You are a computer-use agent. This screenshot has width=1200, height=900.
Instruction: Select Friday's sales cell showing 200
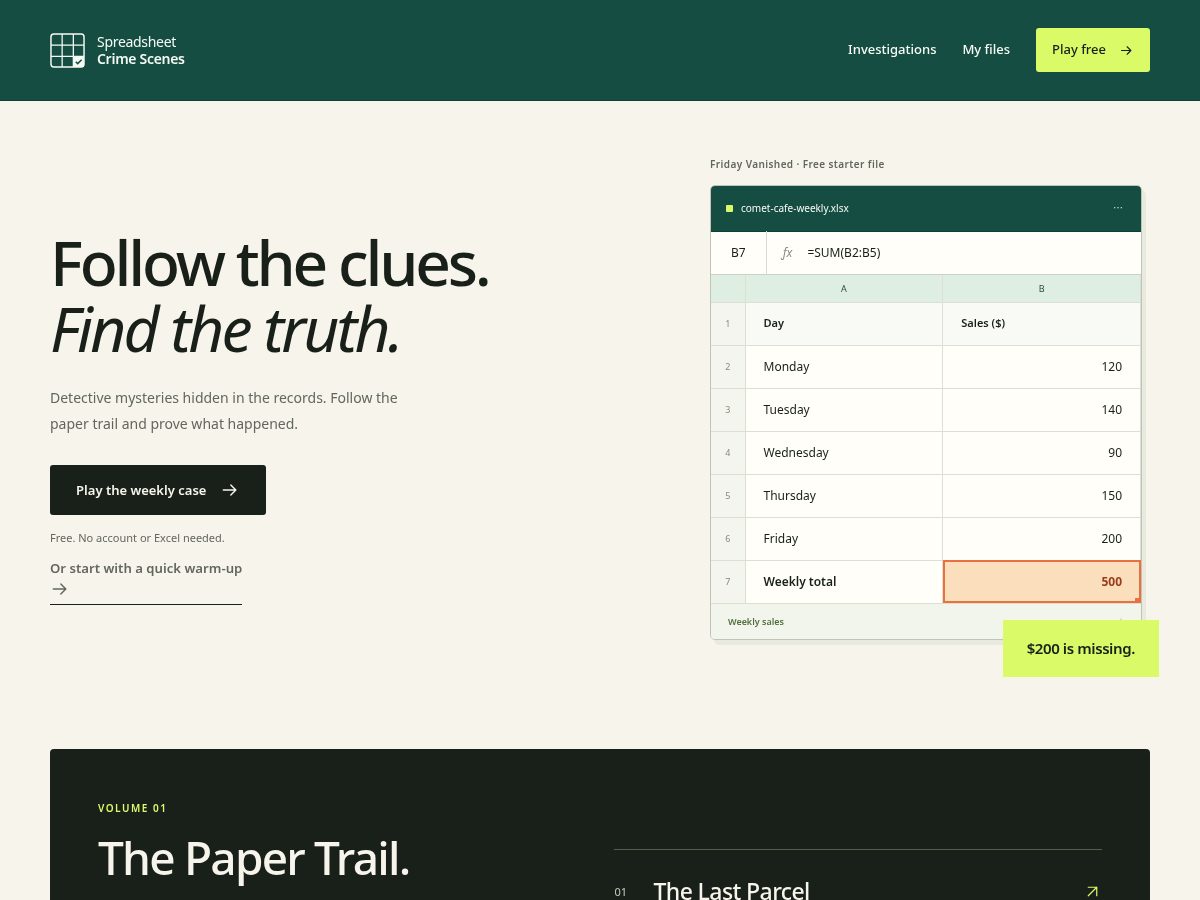click(x=1041, y=539)
